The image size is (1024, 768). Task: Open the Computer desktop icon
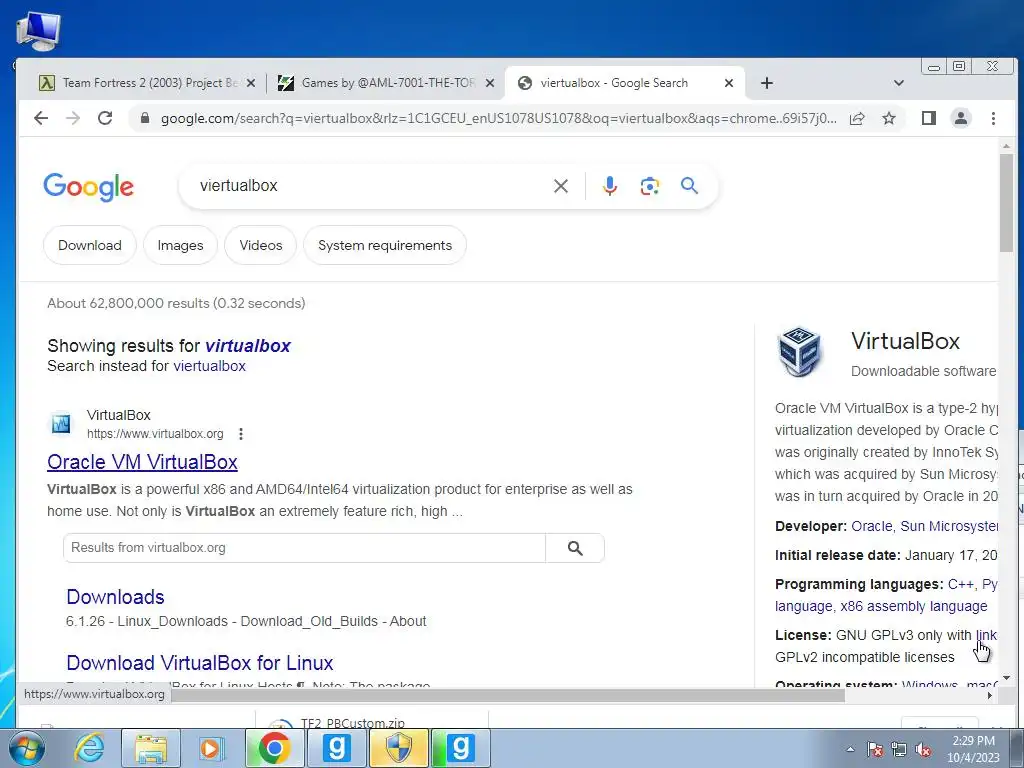pos(38,31)
